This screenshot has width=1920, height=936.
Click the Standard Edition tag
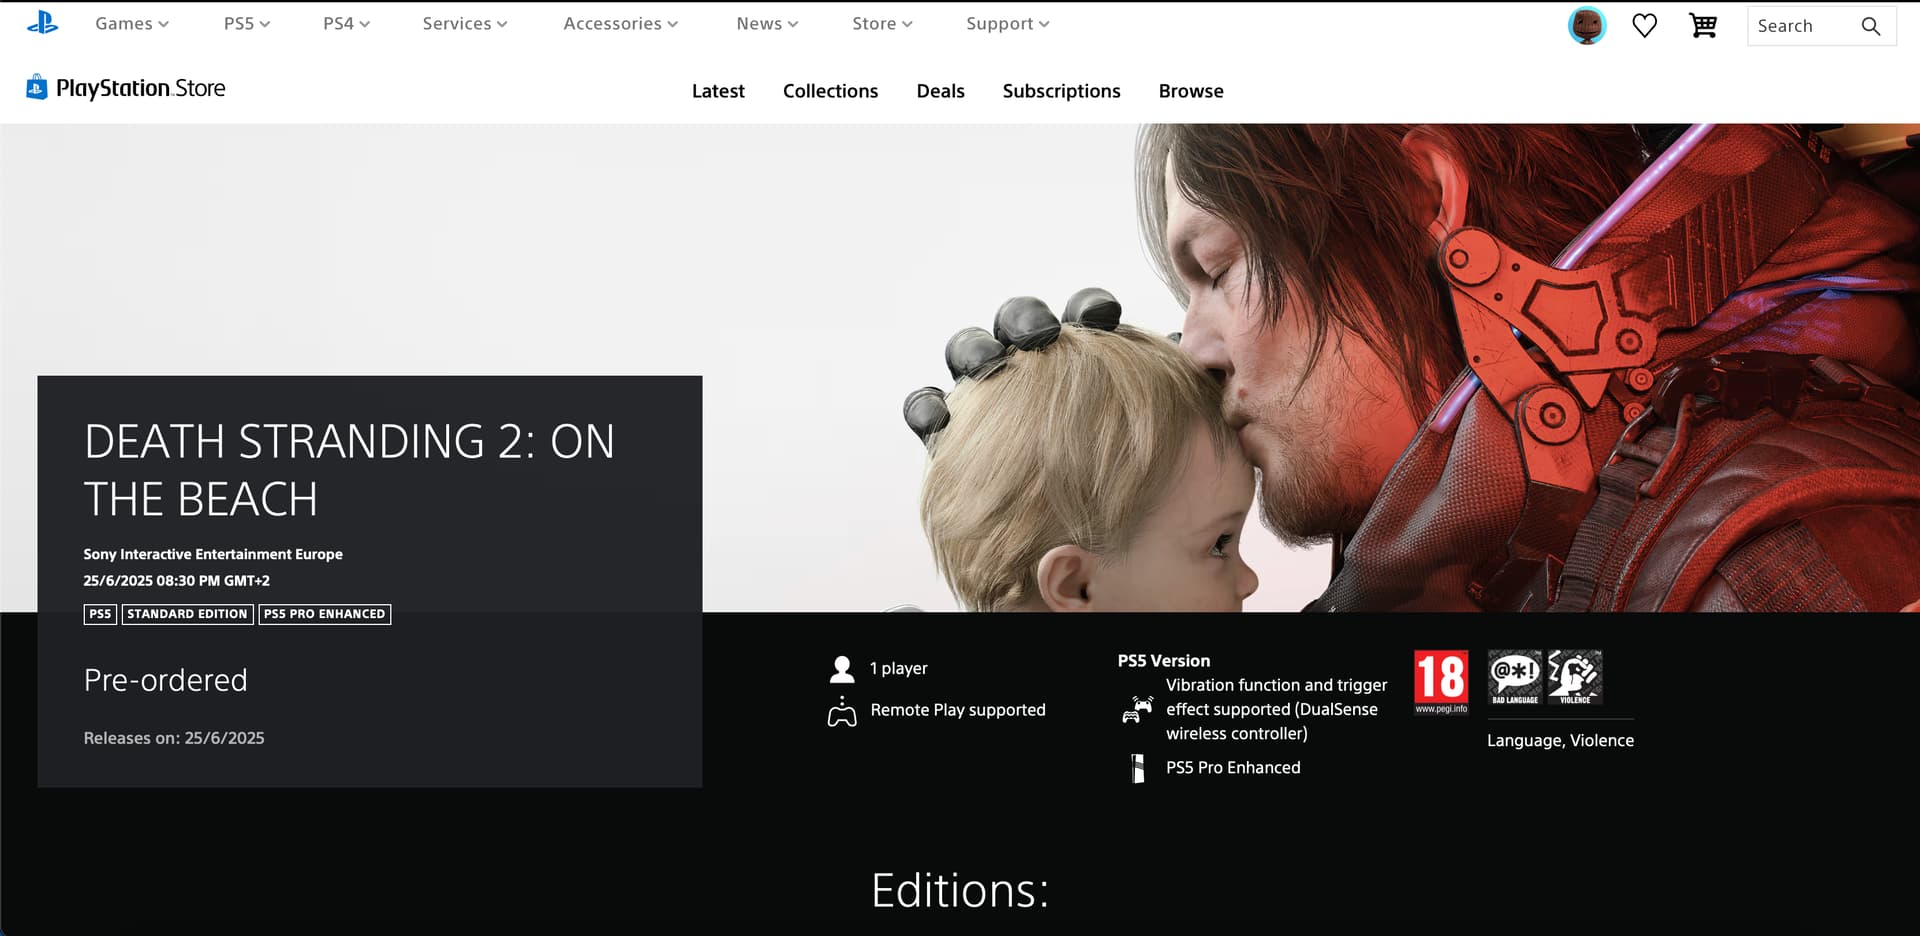pos(187,614)
